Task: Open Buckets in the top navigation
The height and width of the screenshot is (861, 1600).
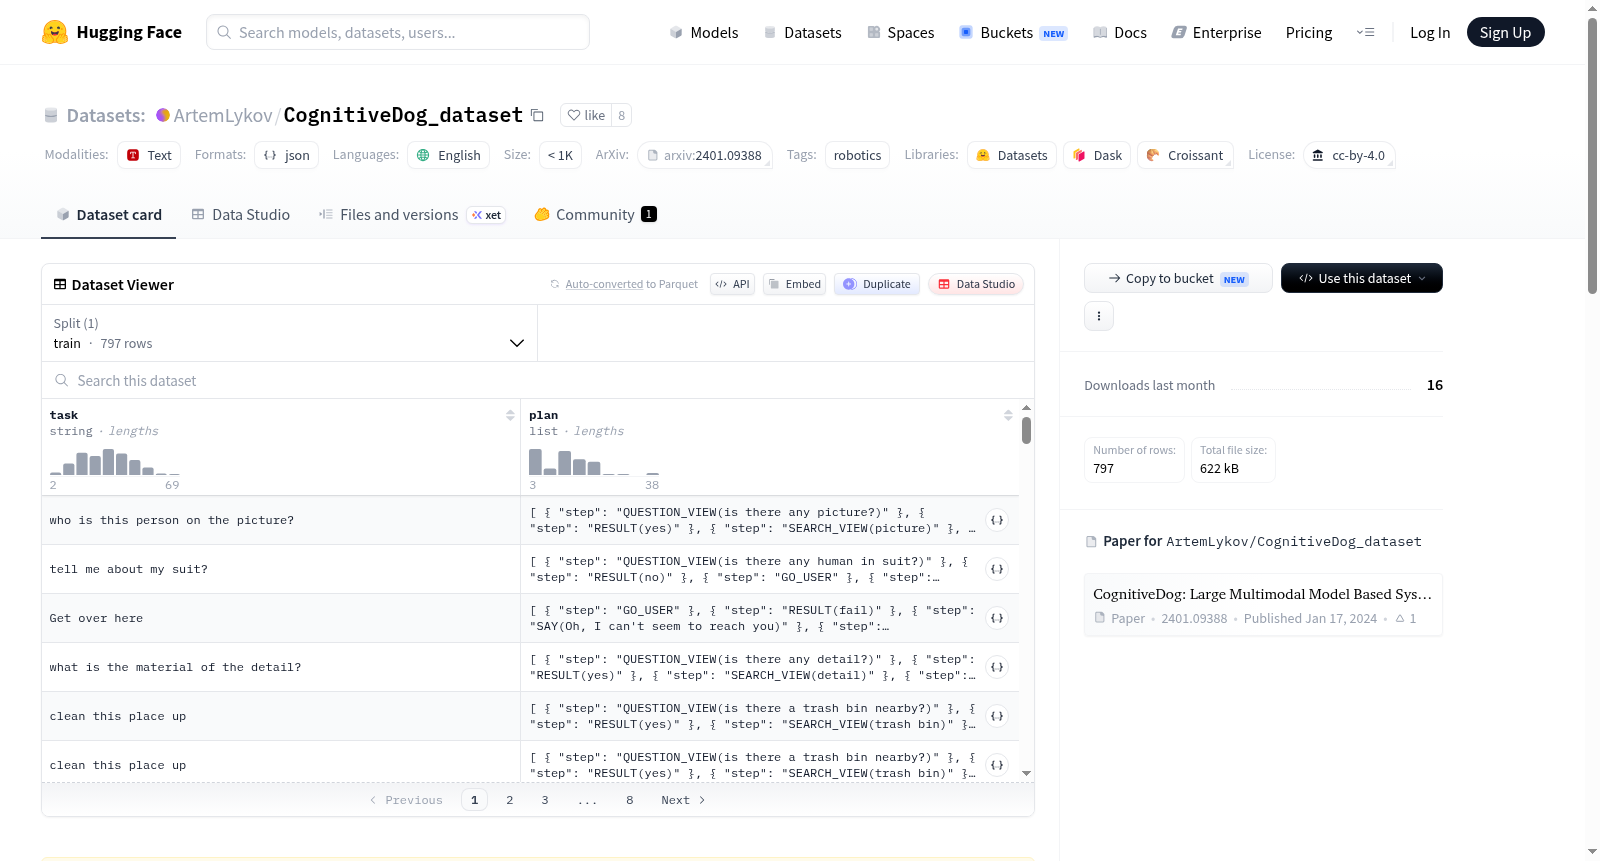Action: (x=1013, y=32)
